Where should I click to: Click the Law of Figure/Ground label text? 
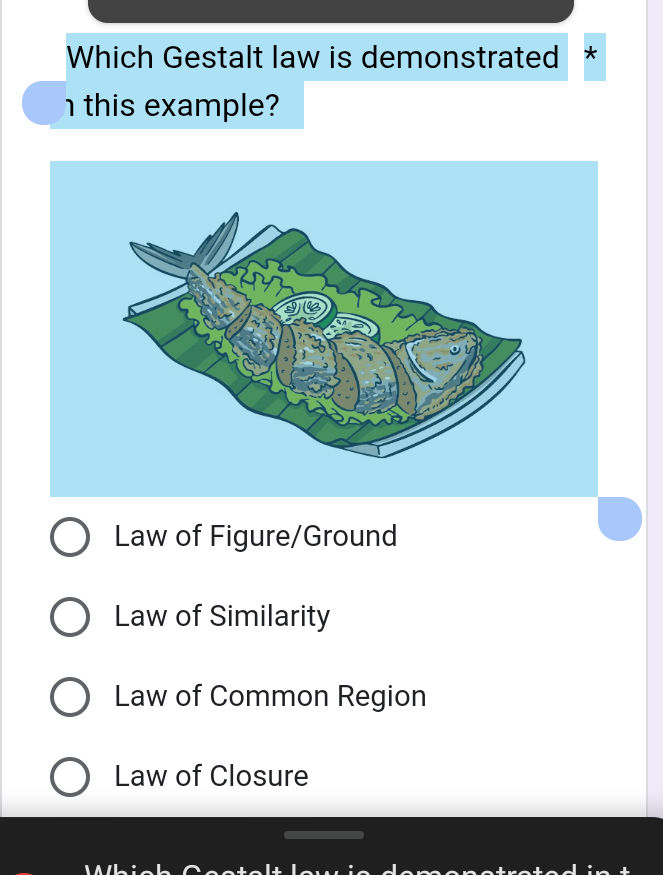tap(255, 537)
